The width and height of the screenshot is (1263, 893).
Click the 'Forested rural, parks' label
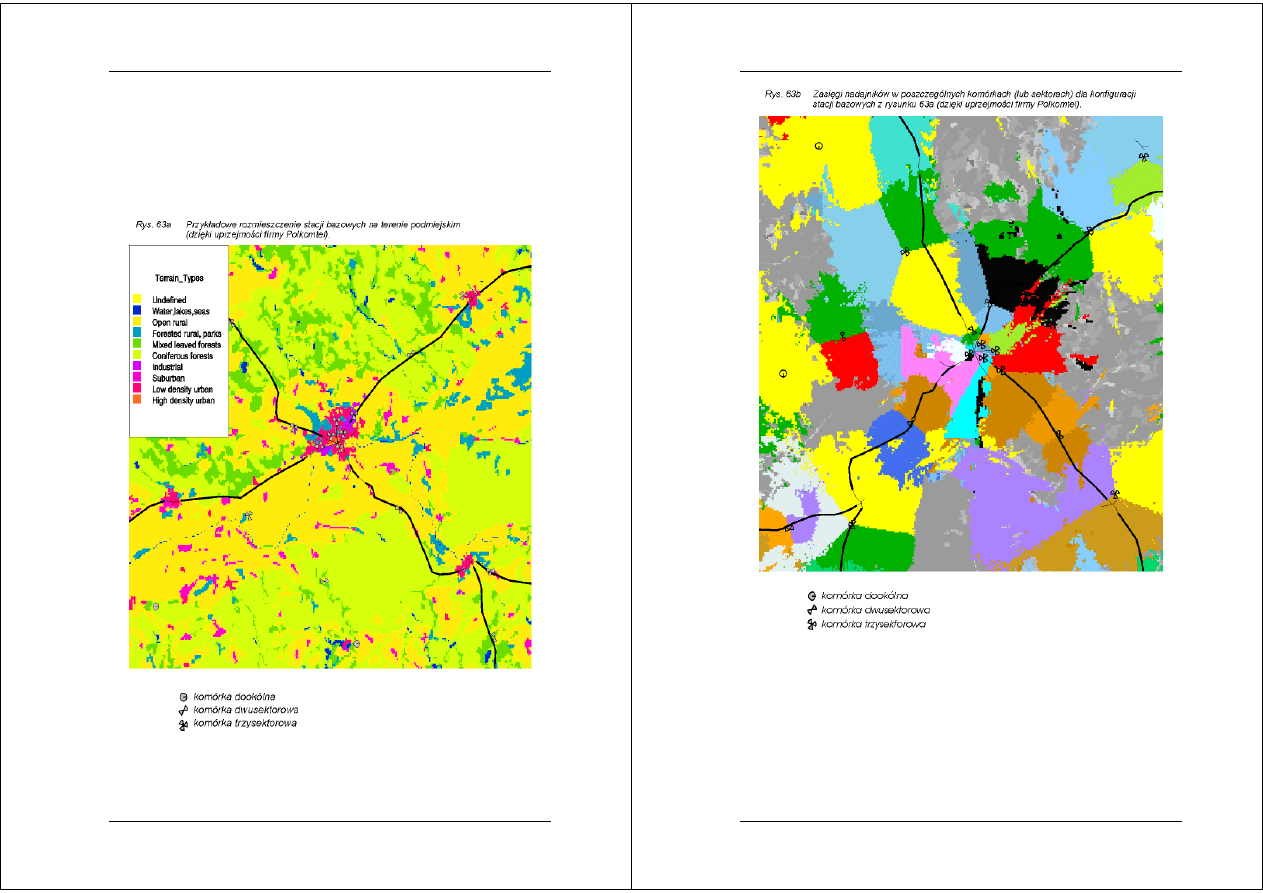click(187, 333)
